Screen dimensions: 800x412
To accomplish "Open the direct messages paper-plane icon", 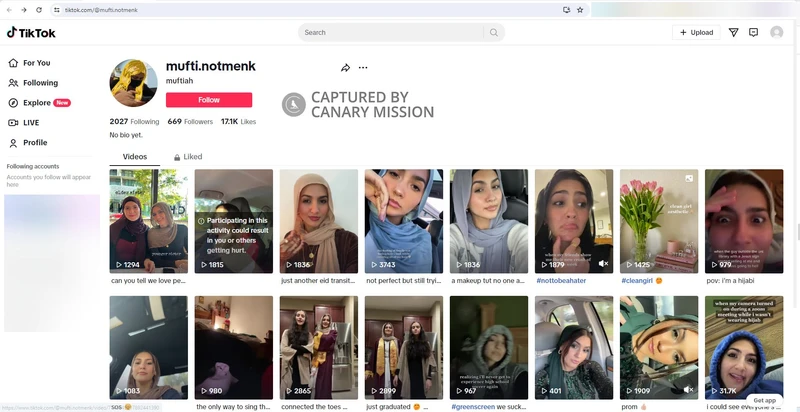I will point(733,32).
